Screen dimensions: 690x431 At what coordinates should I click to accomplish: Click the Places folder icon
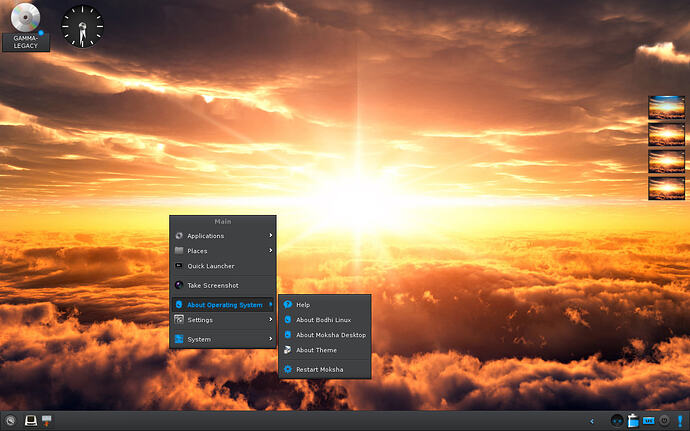[179, 250]
